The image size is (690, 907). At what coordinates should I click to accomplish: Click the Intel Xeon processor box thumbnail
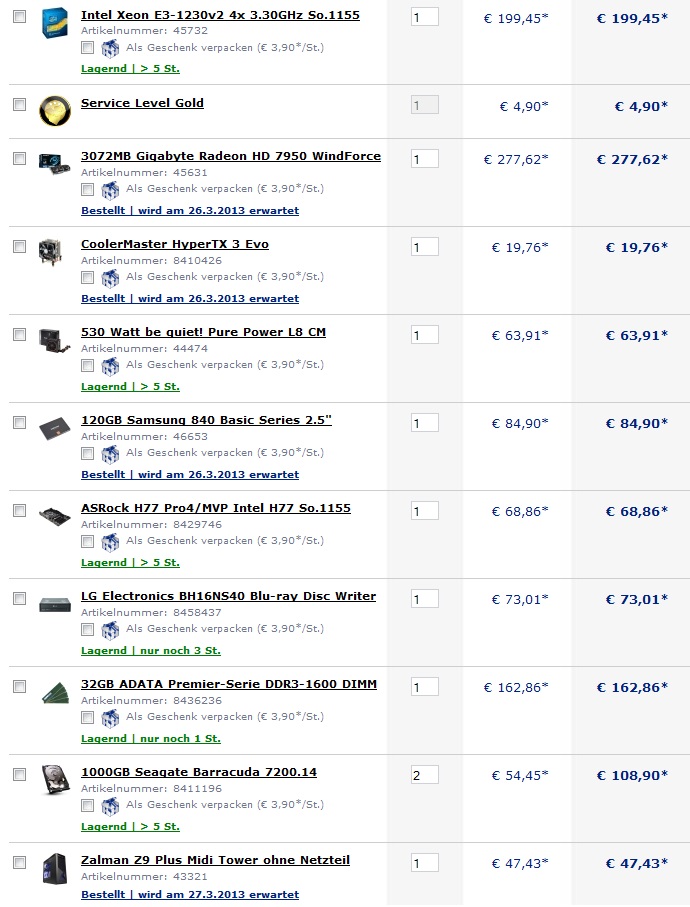click(54, 23)
